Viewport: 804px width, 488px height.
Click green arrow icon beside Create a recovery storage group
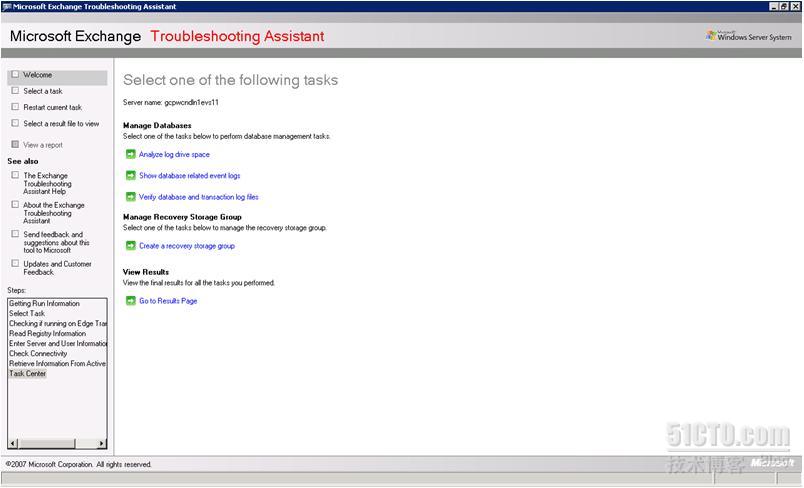(x=131, y=246)
